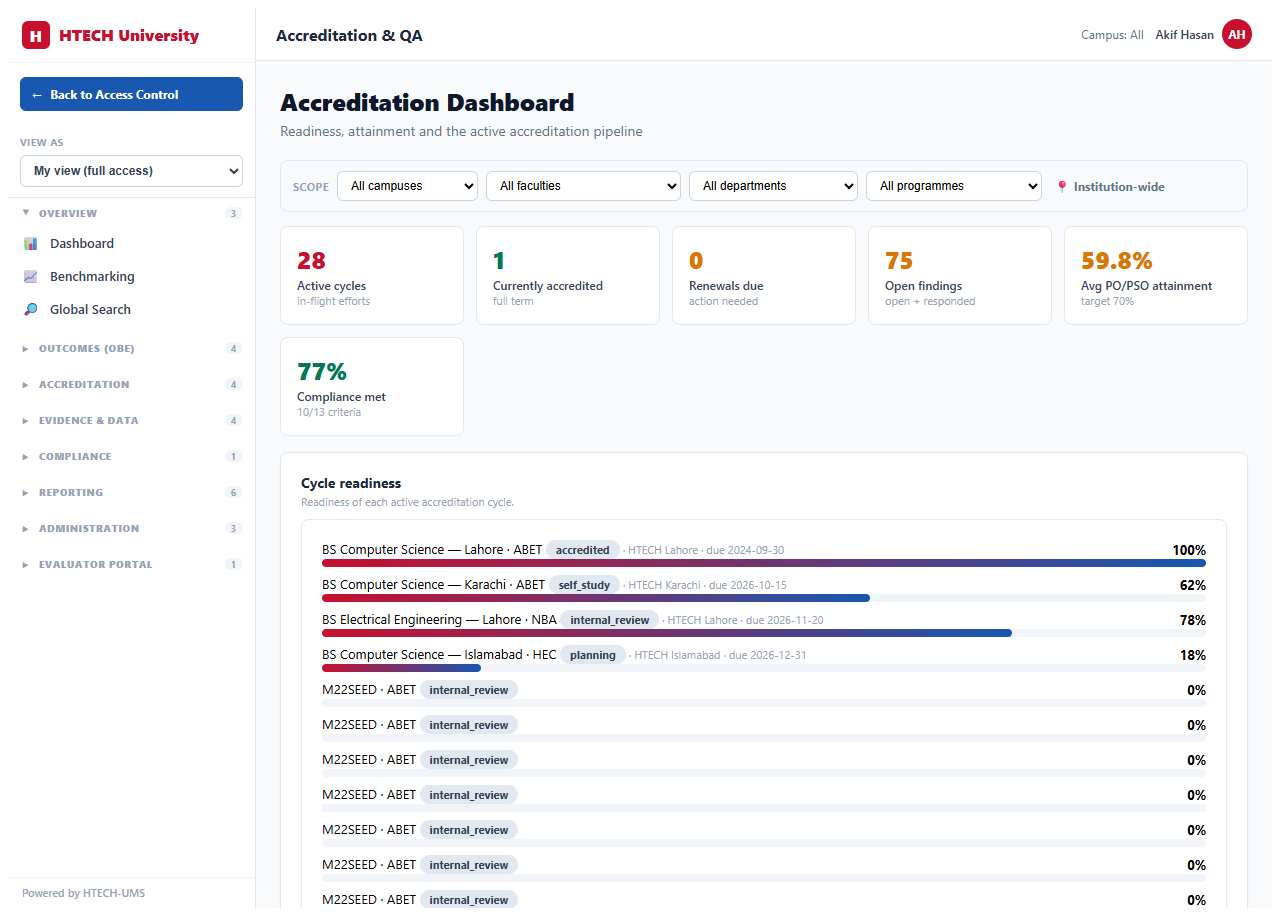
Task: Click the planning status badge
Action: (593, 655)
